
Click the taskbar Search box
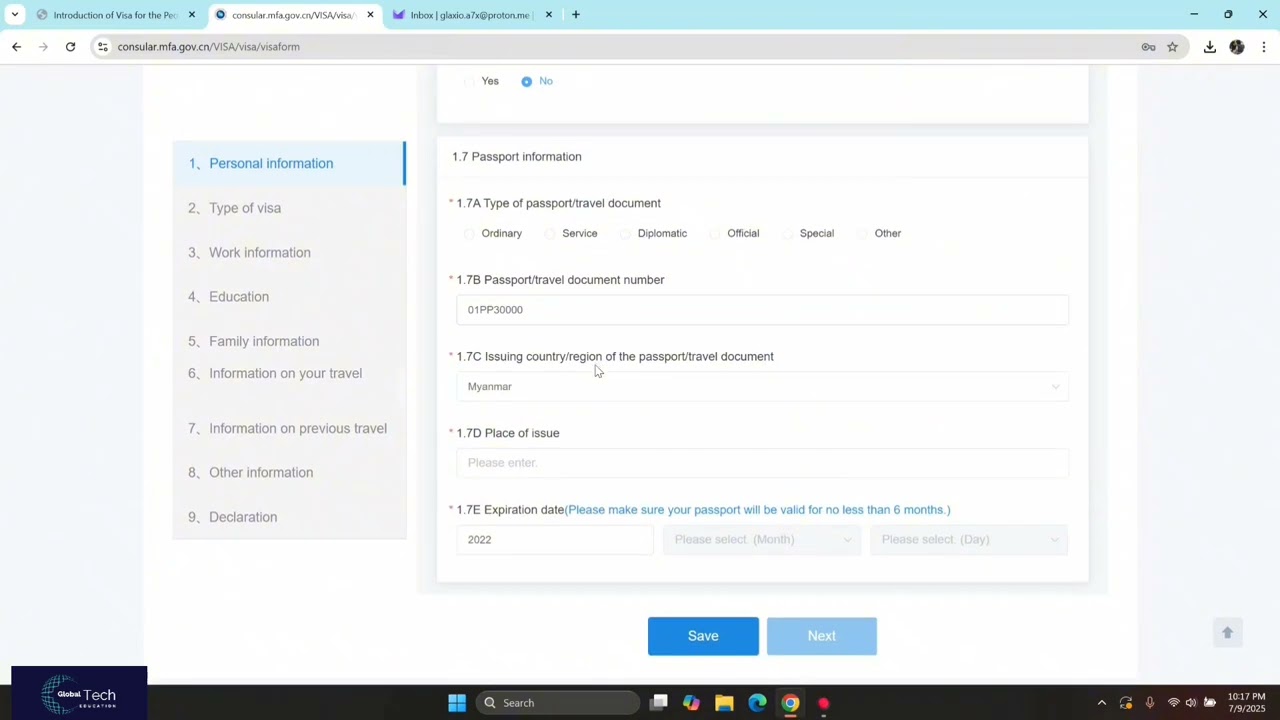pyautogui.click(x=557, y=703)
